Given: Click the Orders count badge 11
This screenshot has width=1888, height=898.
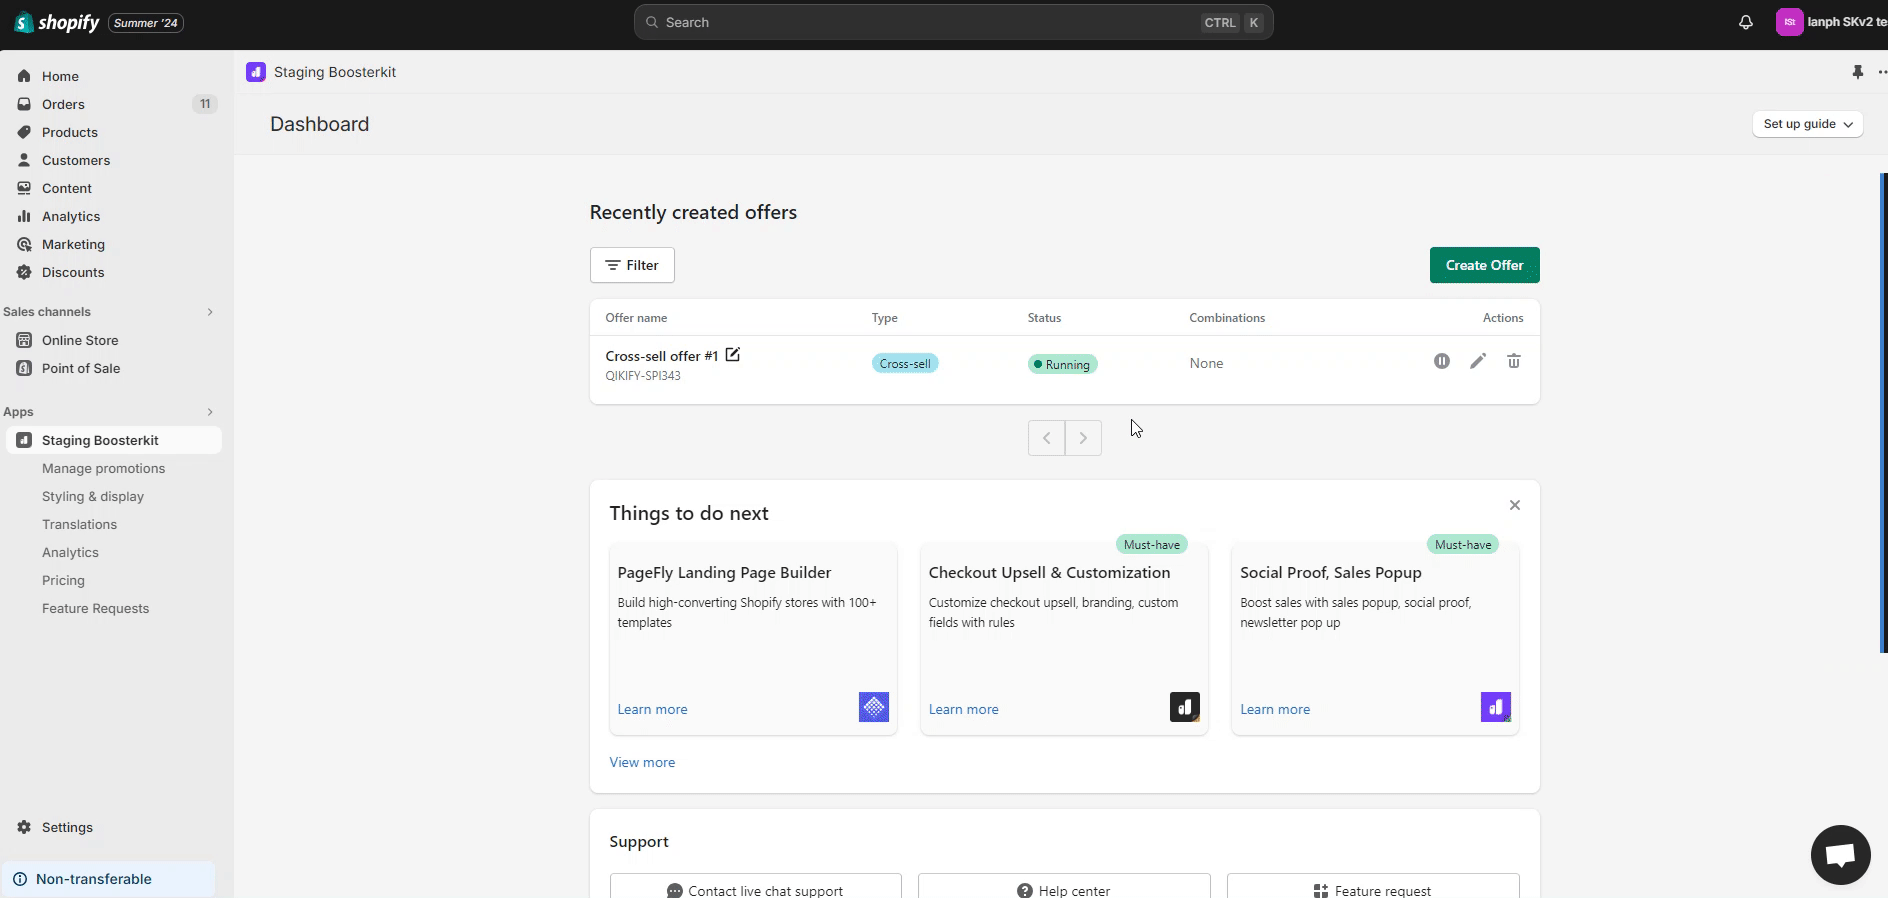Looking at the screenshot, I should (205, 104).
